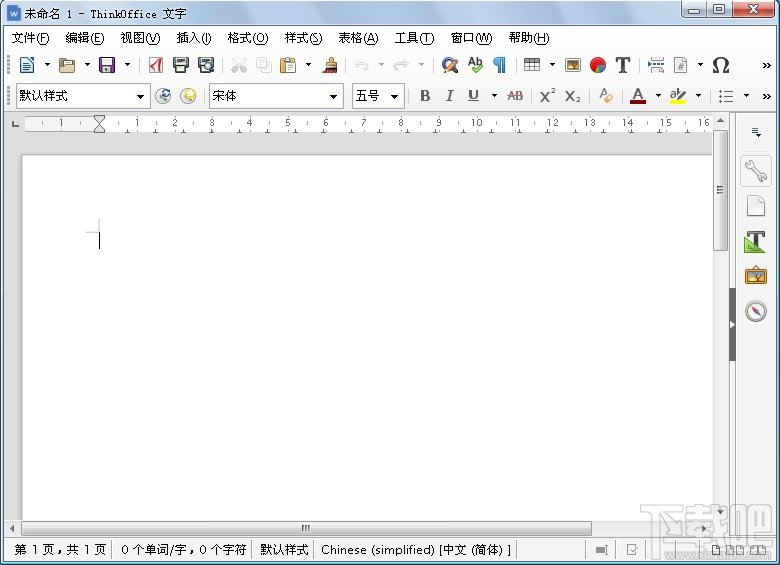Open bullet list style dropdown arrow
This screenshot has height=565, width=780.
pos(746,95)
